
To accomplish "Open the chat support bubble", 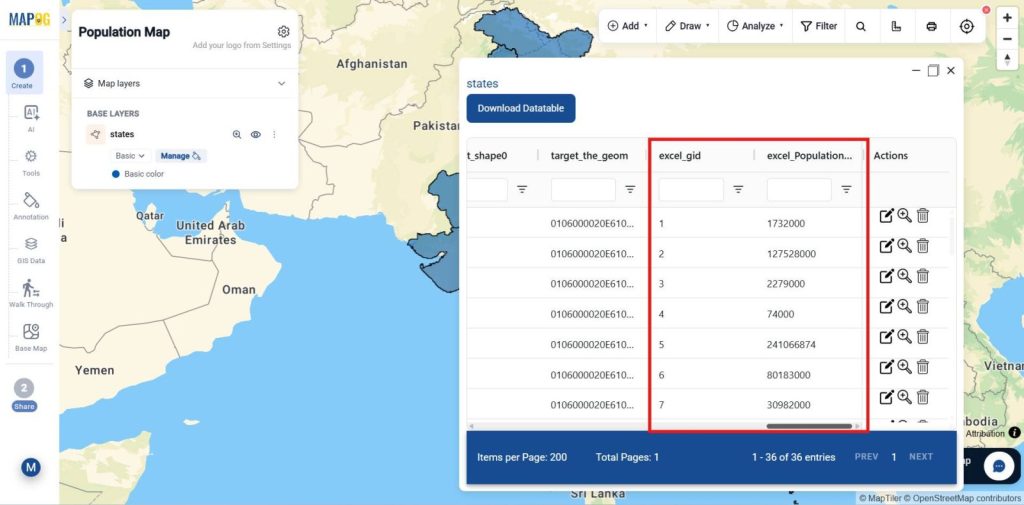I will click(x=999, y=466).
